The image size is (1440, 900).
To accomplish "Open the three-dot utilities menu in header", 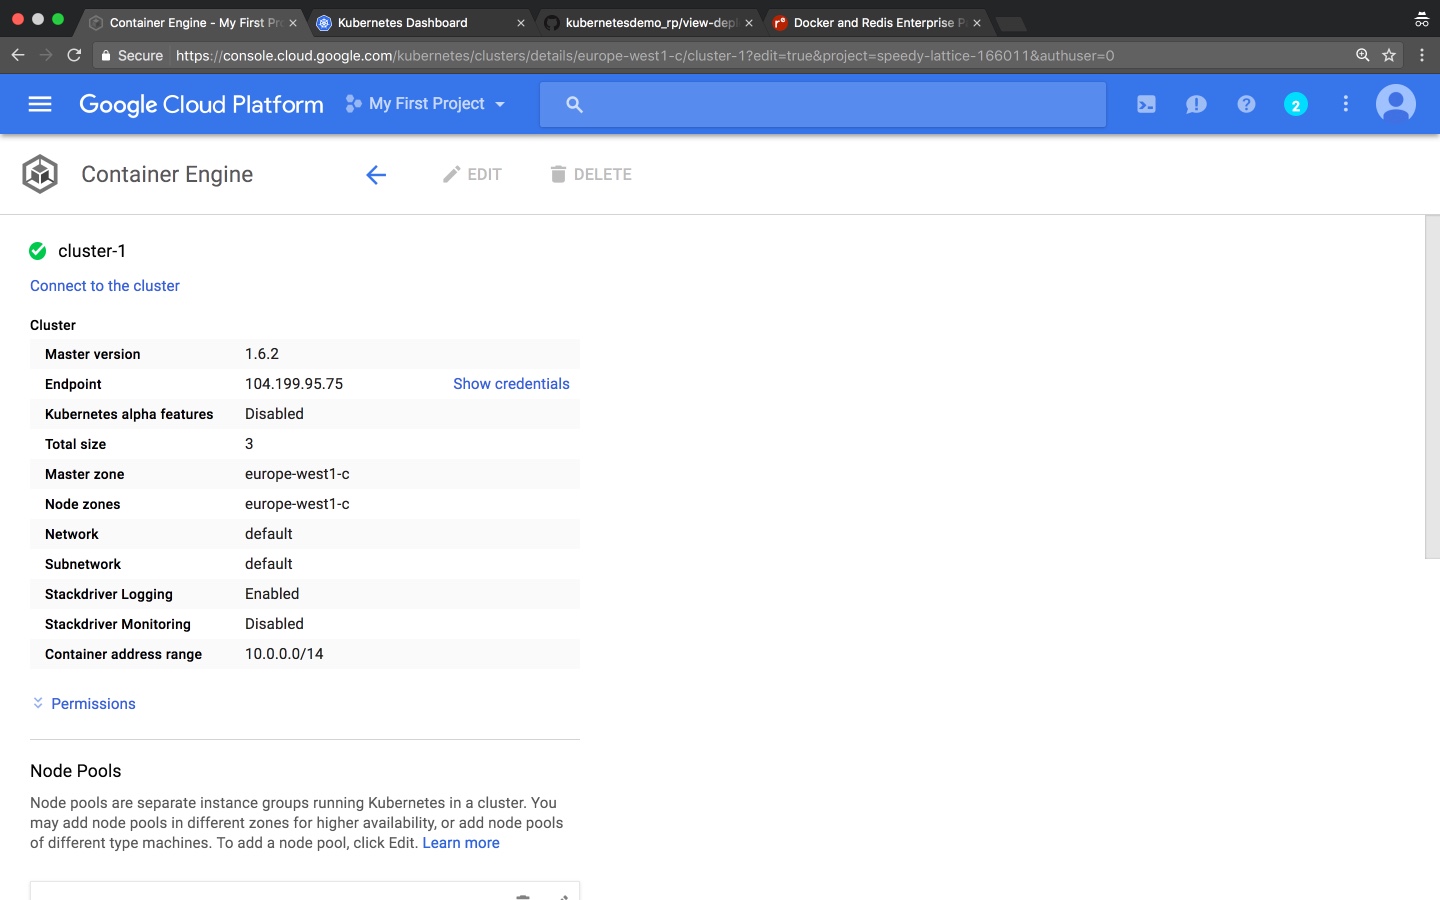I will pyautogui.click(x=1346, y=104).
